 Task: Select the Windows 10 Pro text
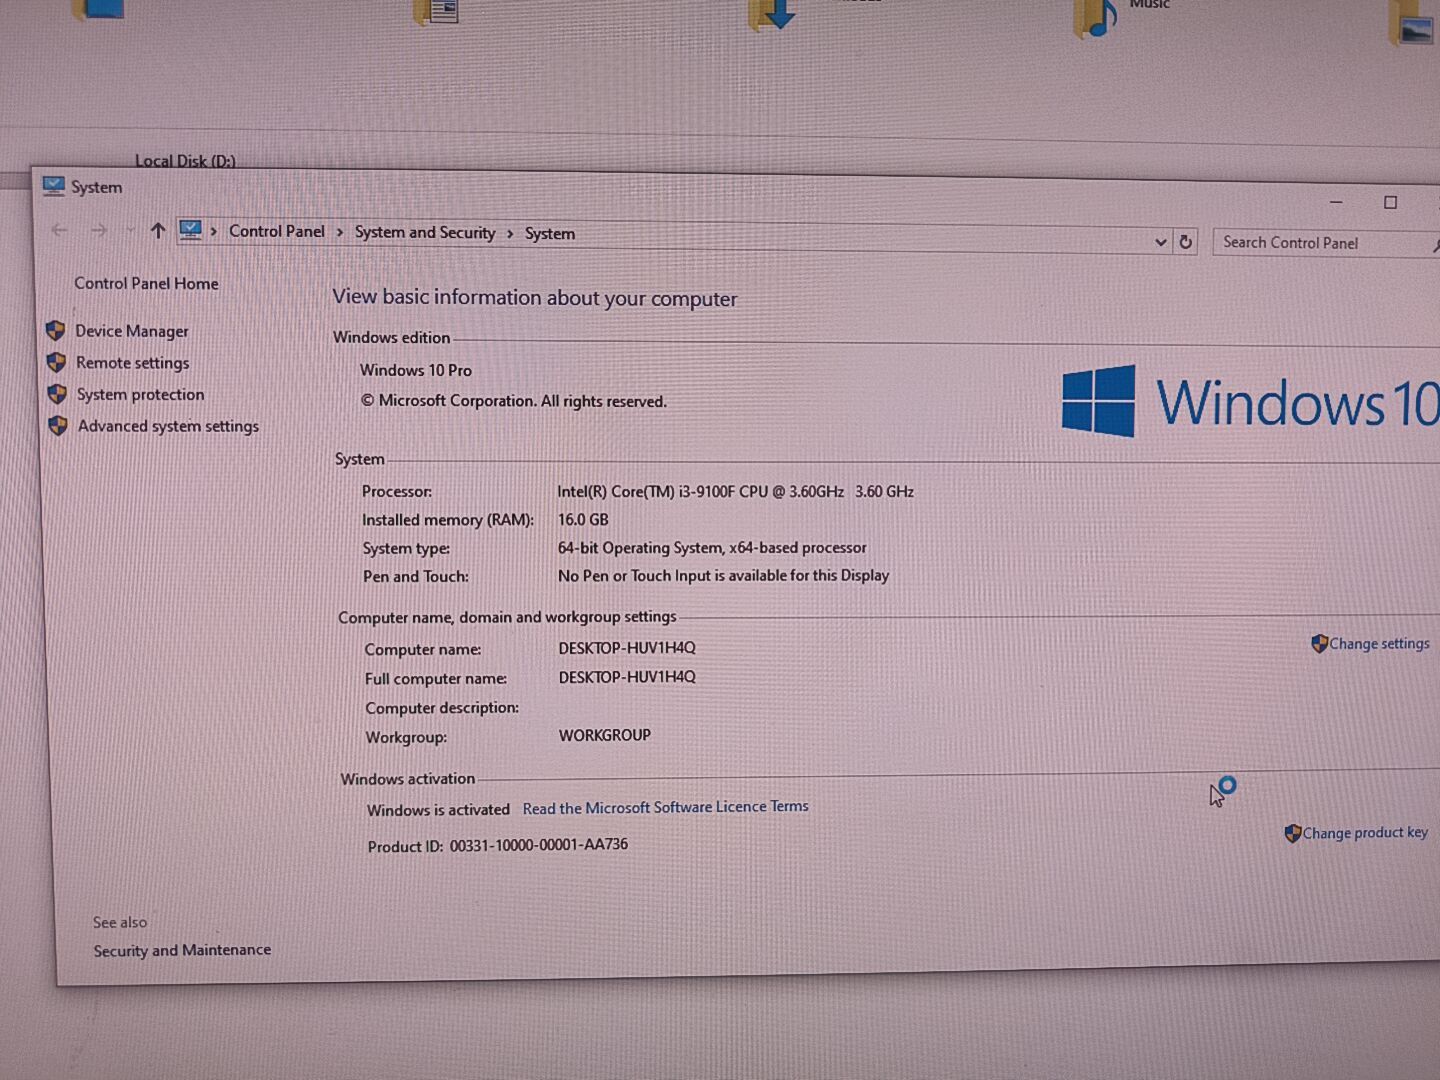[x=416, y=370]
